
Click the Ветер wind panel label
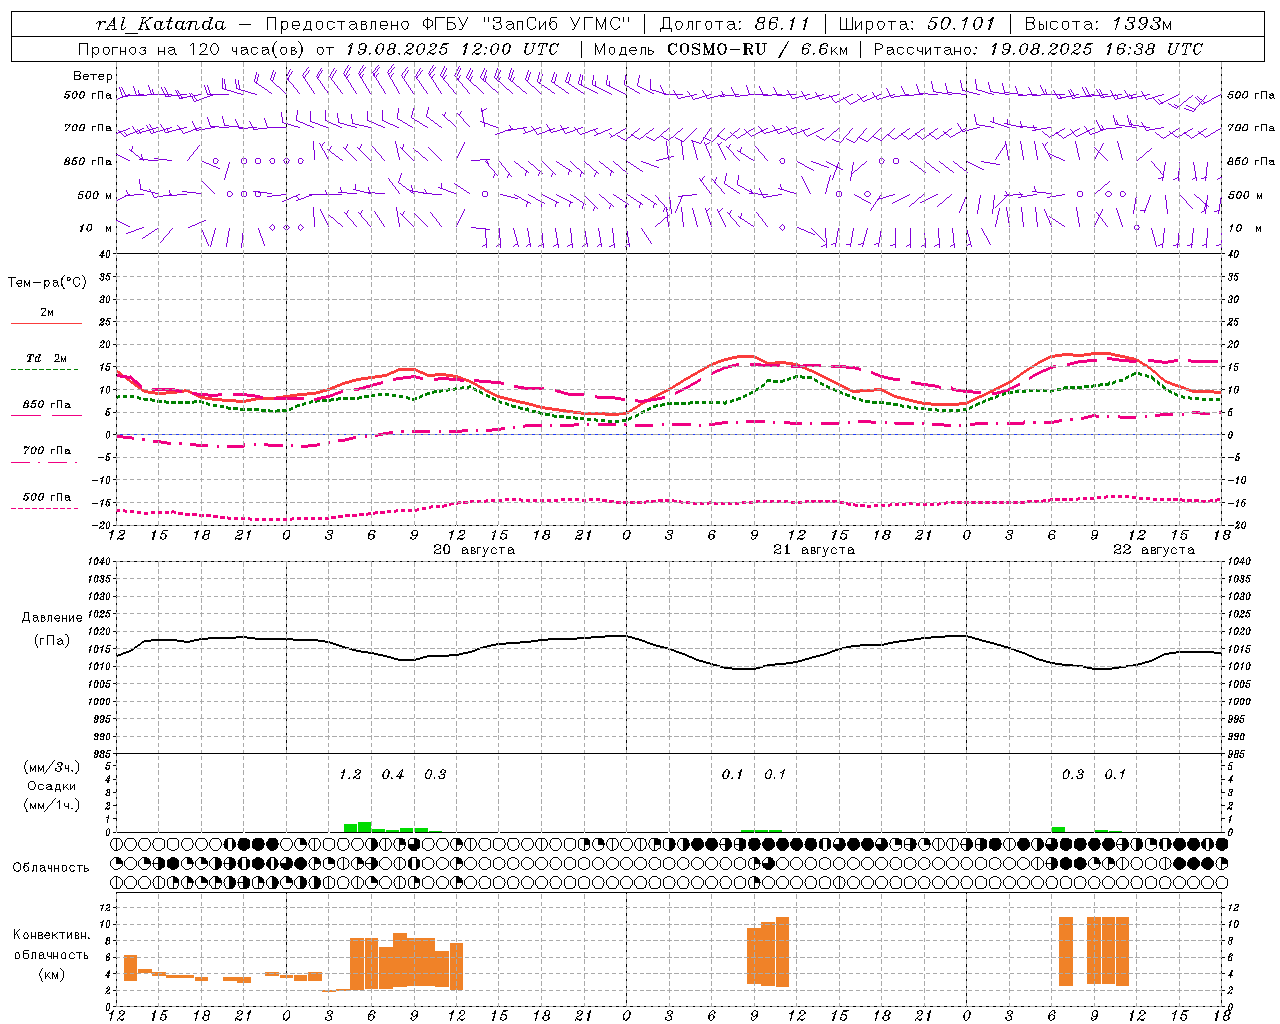(93, 75)
